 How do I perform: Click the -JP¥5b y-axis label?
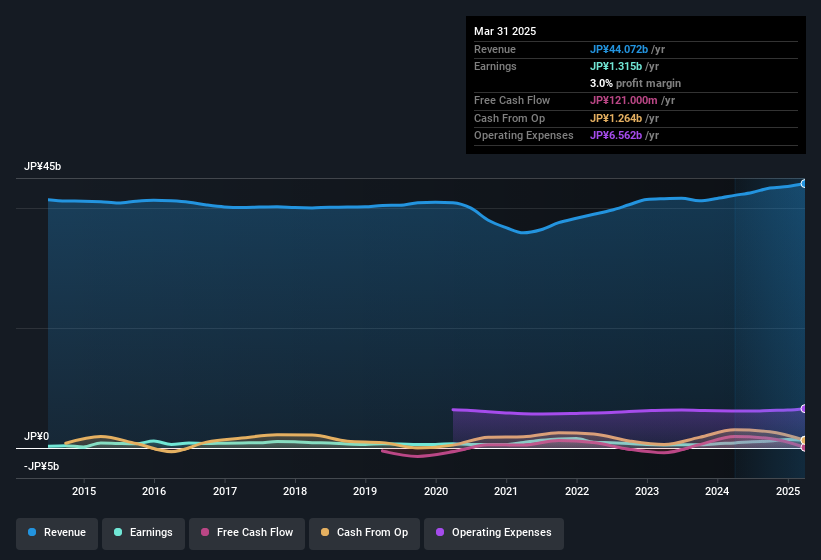click(41, 466)
